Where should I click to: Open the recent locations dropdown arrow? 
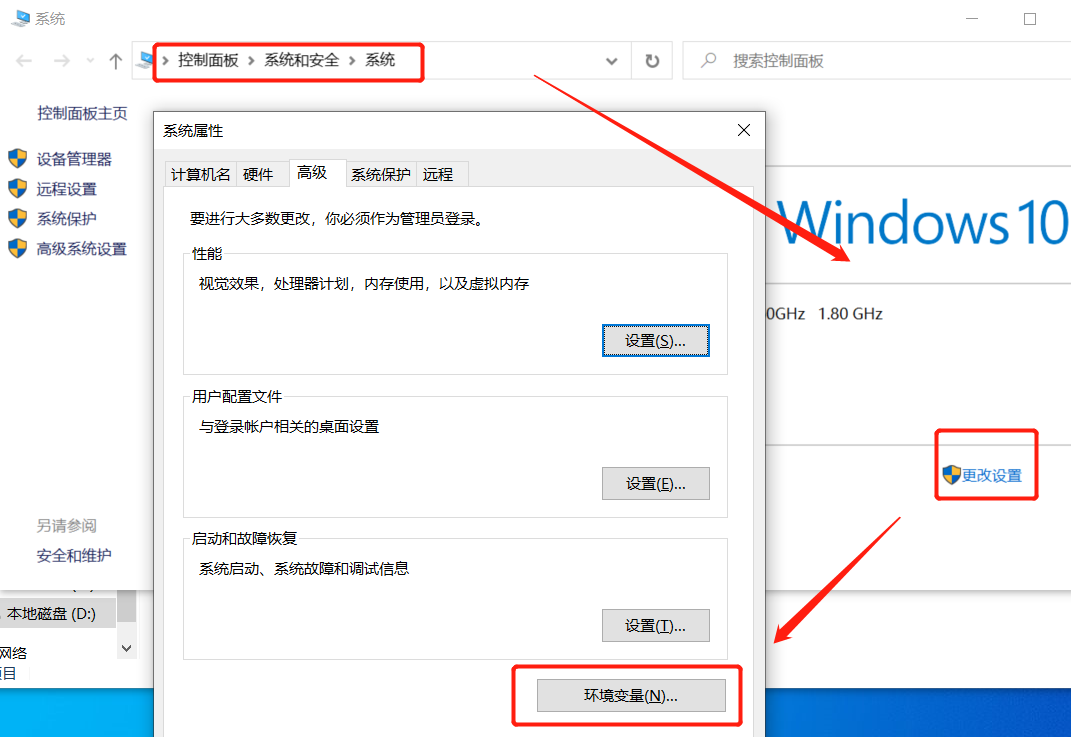[90, 61]
